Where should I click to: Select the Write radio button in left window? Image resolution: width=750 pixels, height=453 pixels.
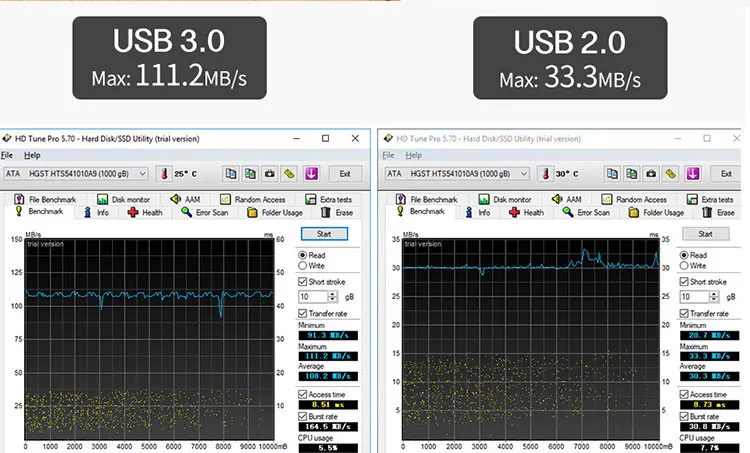click(304, 266)
